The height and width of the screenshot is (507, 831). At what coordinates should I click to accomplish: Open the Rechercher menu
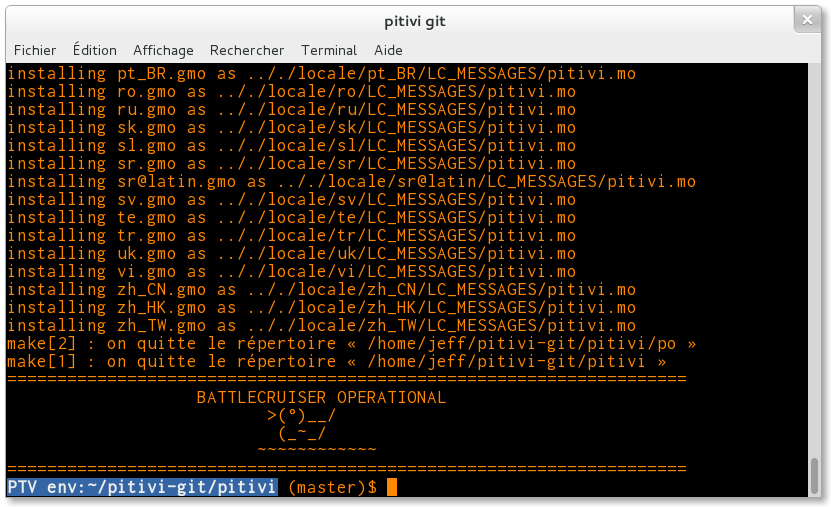pyautogui.click(x=247, y=50)
